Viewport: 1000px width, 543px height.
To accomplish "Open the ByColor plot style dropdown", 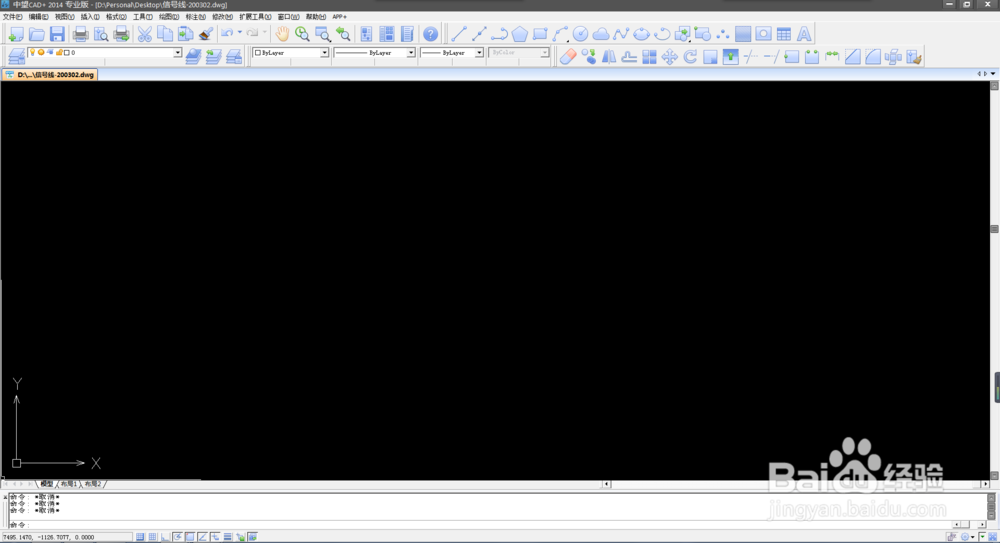I will 544,52.
